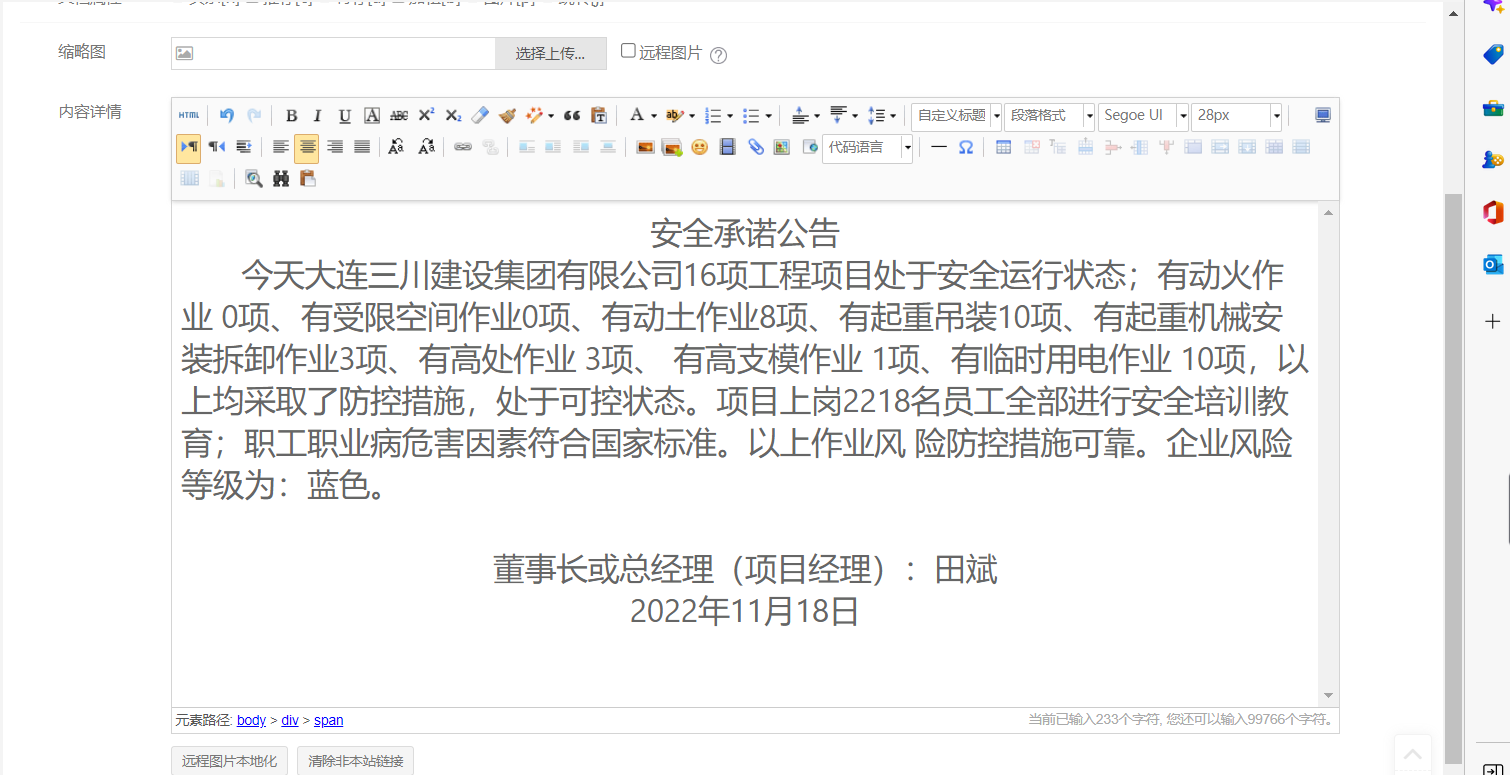
Task: Increase indent with first-line indent icon
Action: [243, 147]
